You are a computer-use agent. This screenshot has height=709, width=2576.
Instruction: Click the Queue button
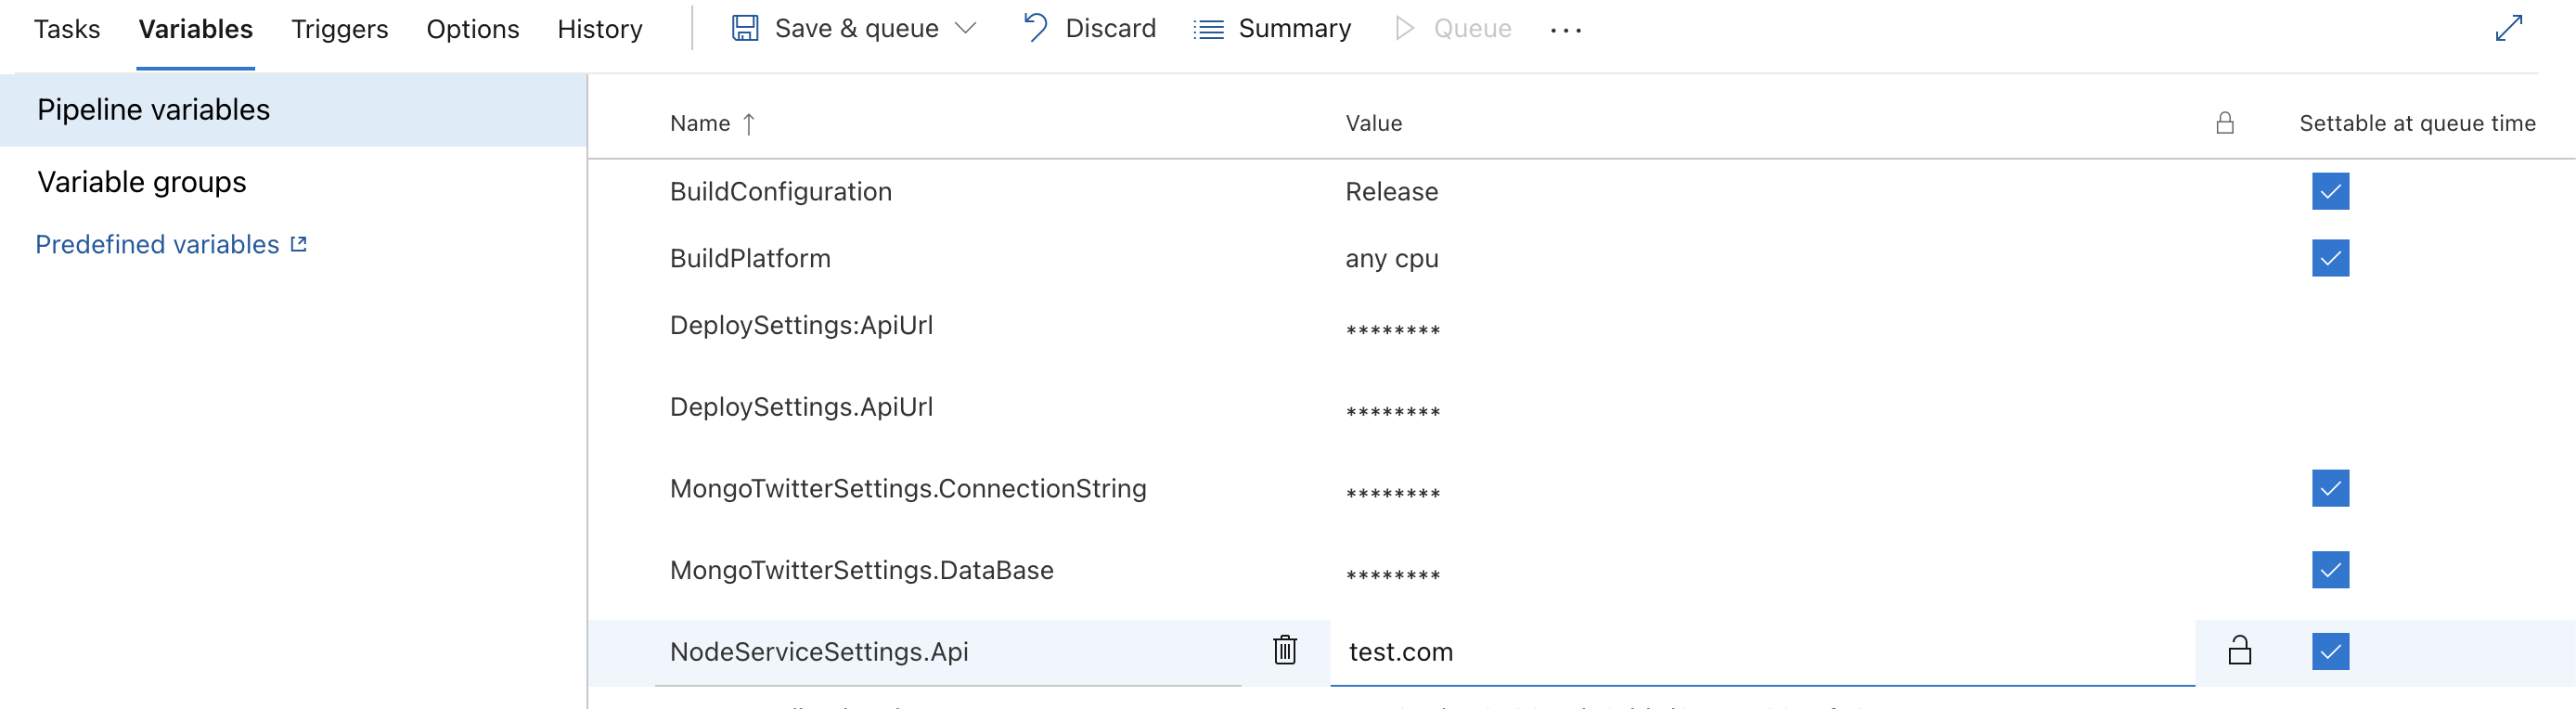coord(1453,28)
